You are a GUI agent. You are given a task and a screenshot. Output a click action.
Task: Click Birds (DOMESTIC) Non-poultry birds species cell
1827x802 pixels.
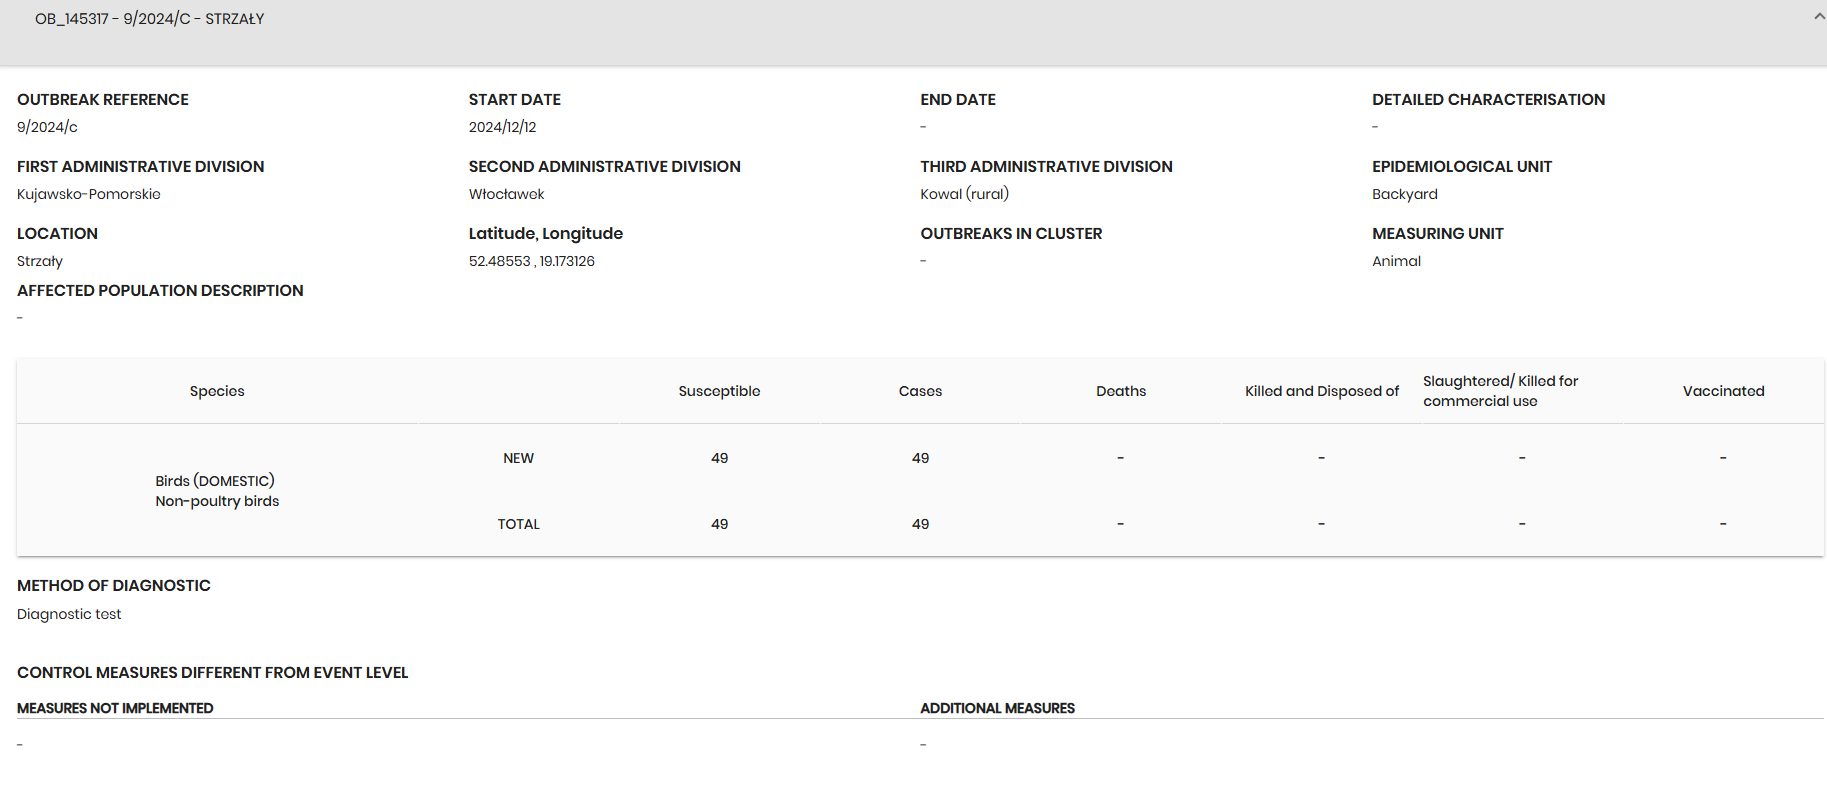(x=217, y=491)
